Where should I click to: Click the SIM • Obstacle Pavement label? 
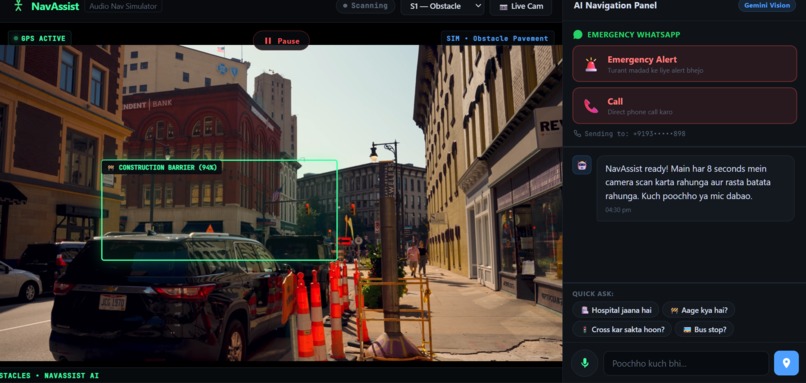pyautogui.click(x=498, y=39)
